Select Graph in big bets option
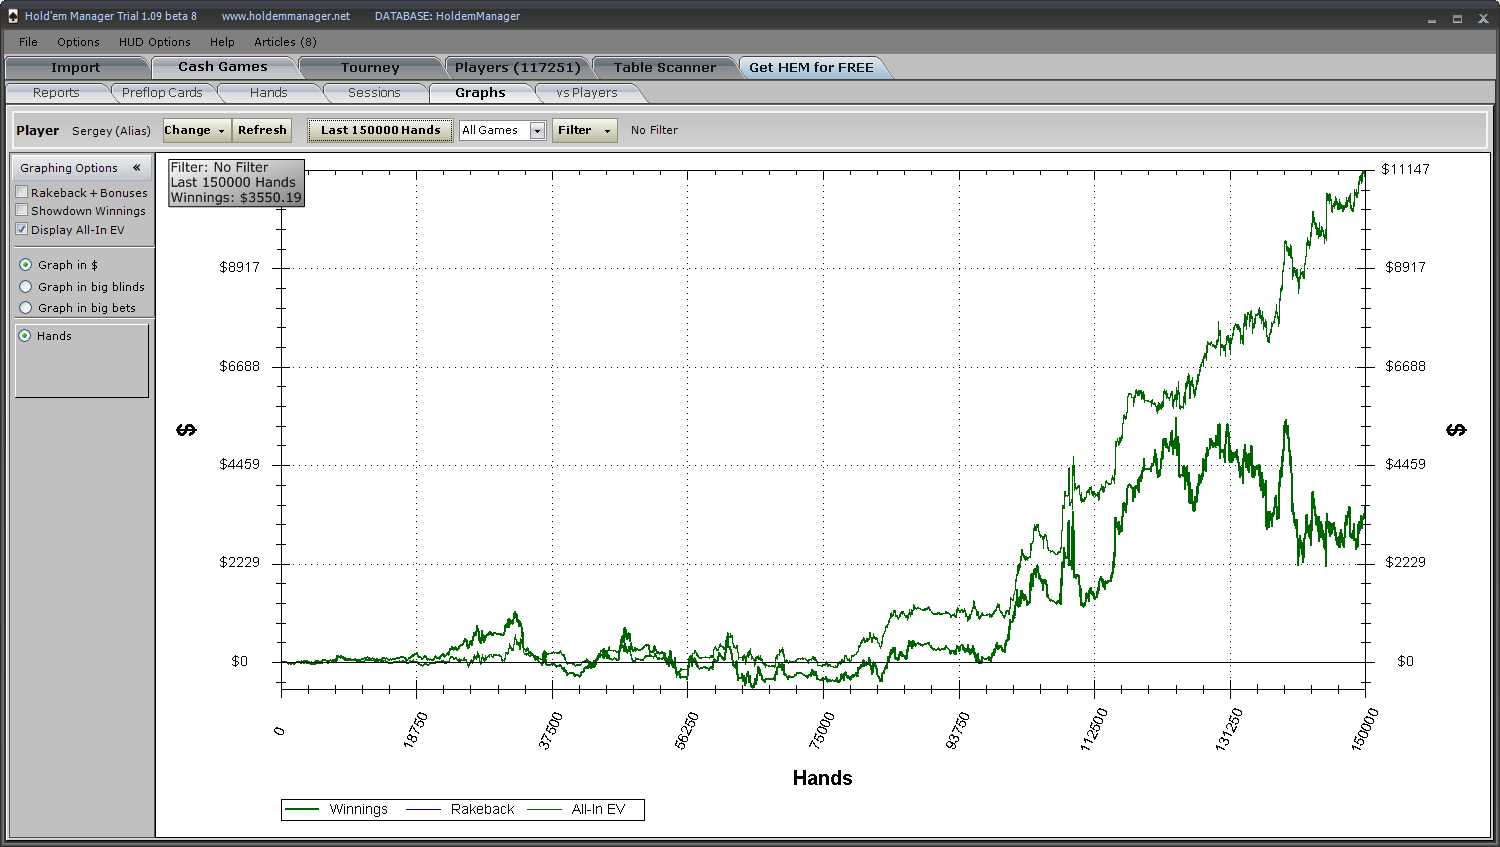The image size is (1500, 847). coord(26,308)
